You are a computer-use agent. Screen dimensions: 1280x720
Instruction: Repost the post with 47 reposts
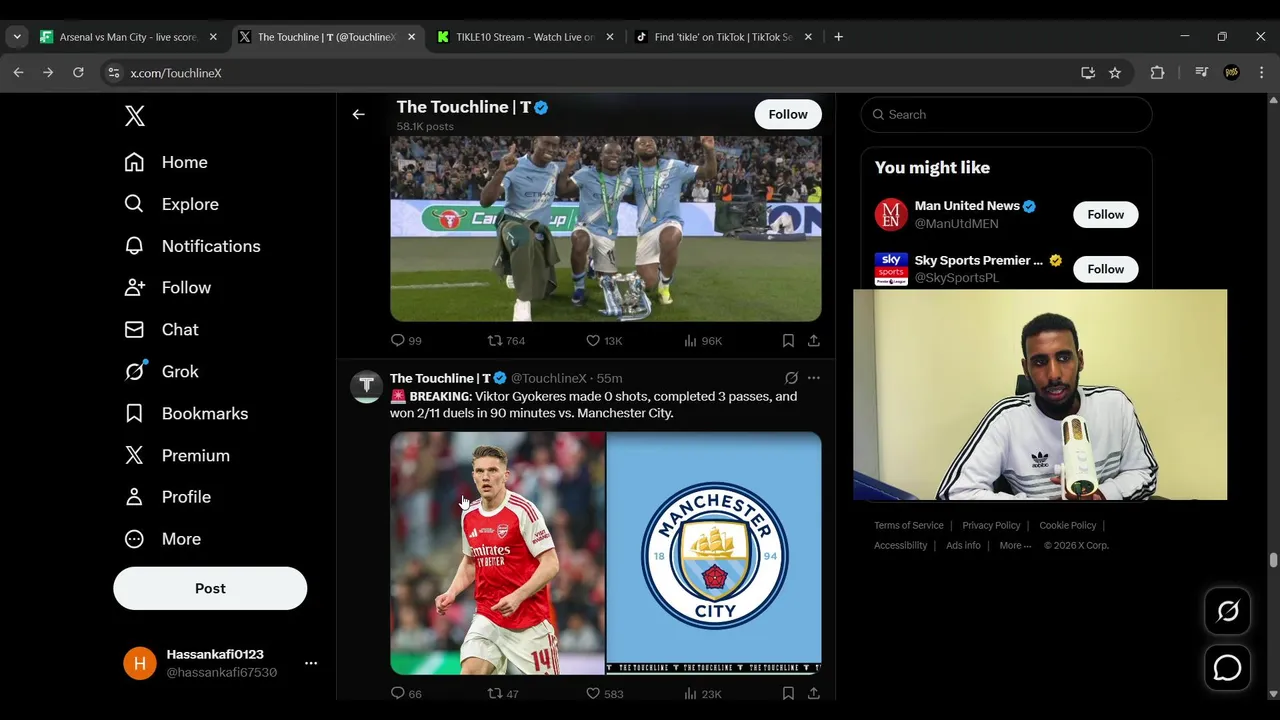coord(503,693)
